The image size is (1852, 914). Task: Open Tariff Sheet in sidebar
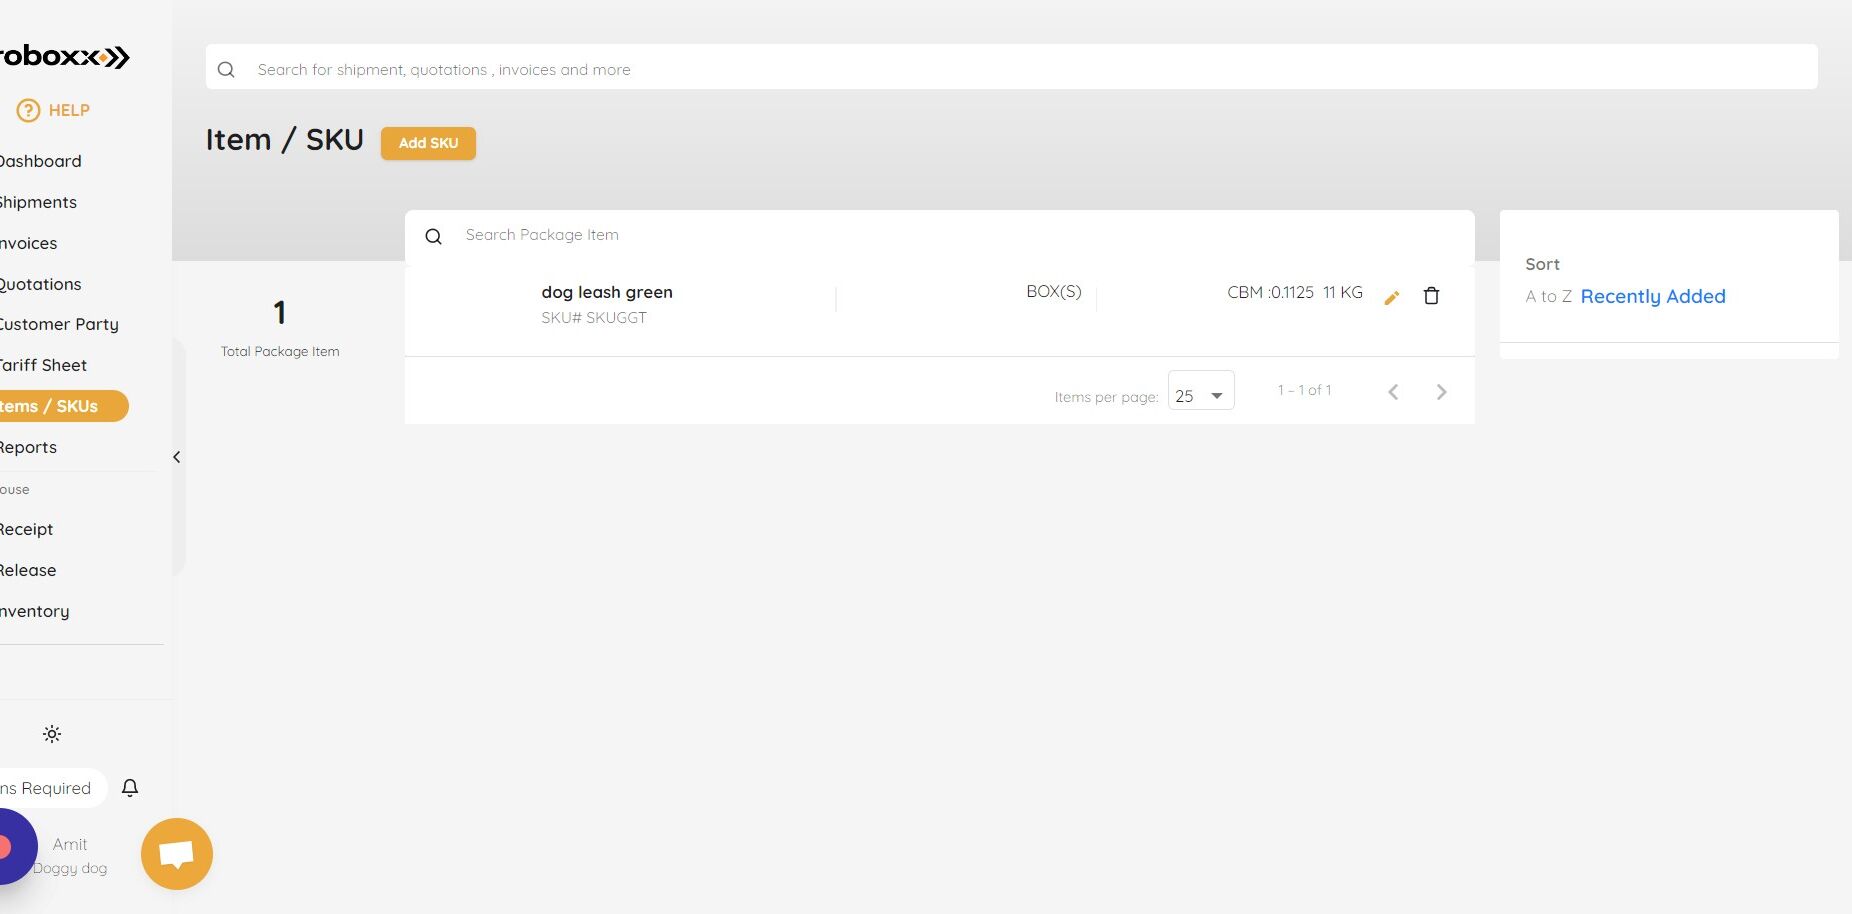43,365
